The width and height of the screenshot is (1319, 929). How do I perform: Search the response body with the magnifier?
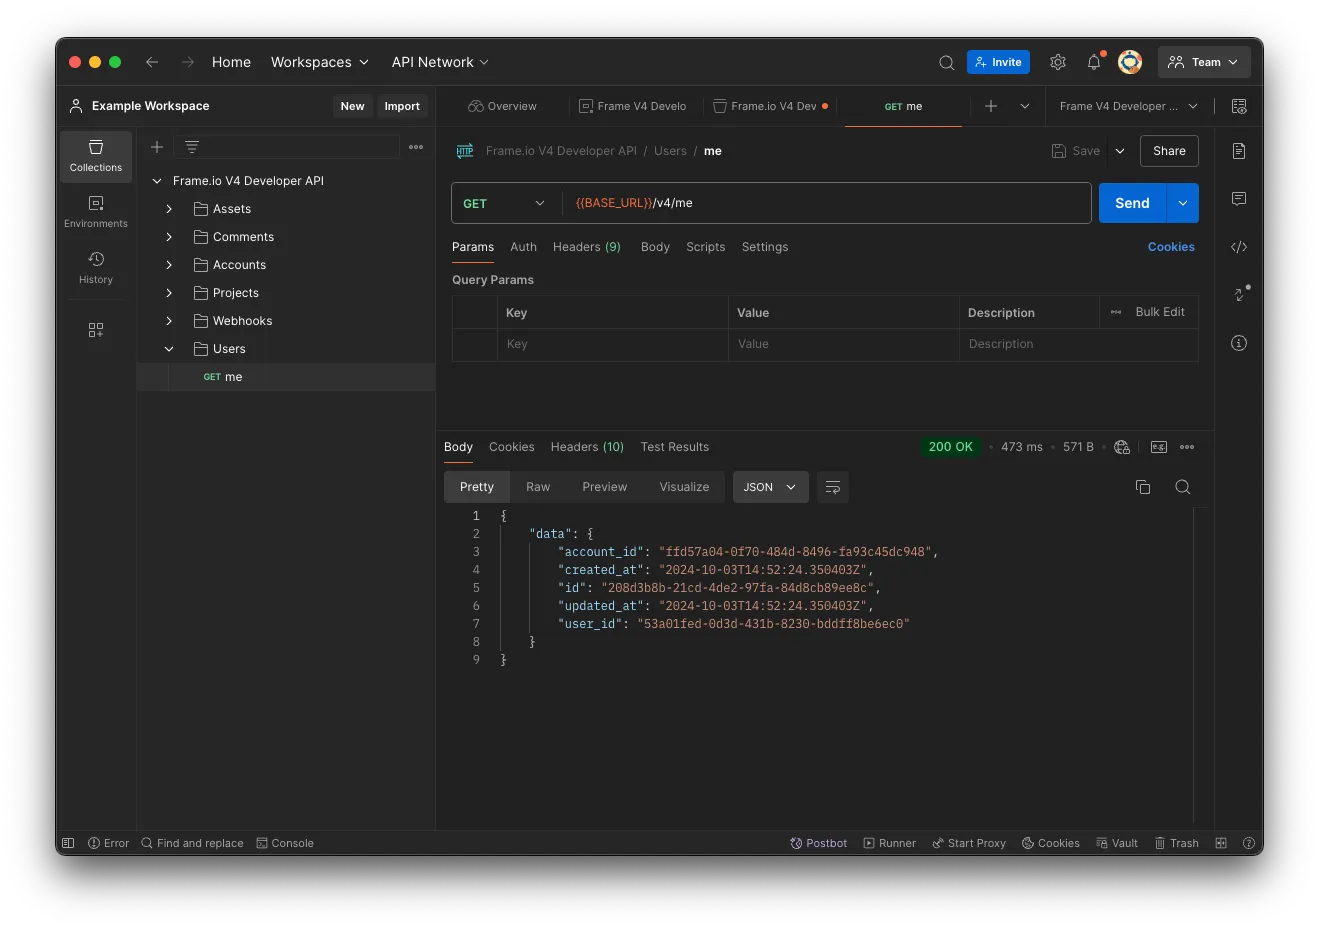1183,487
